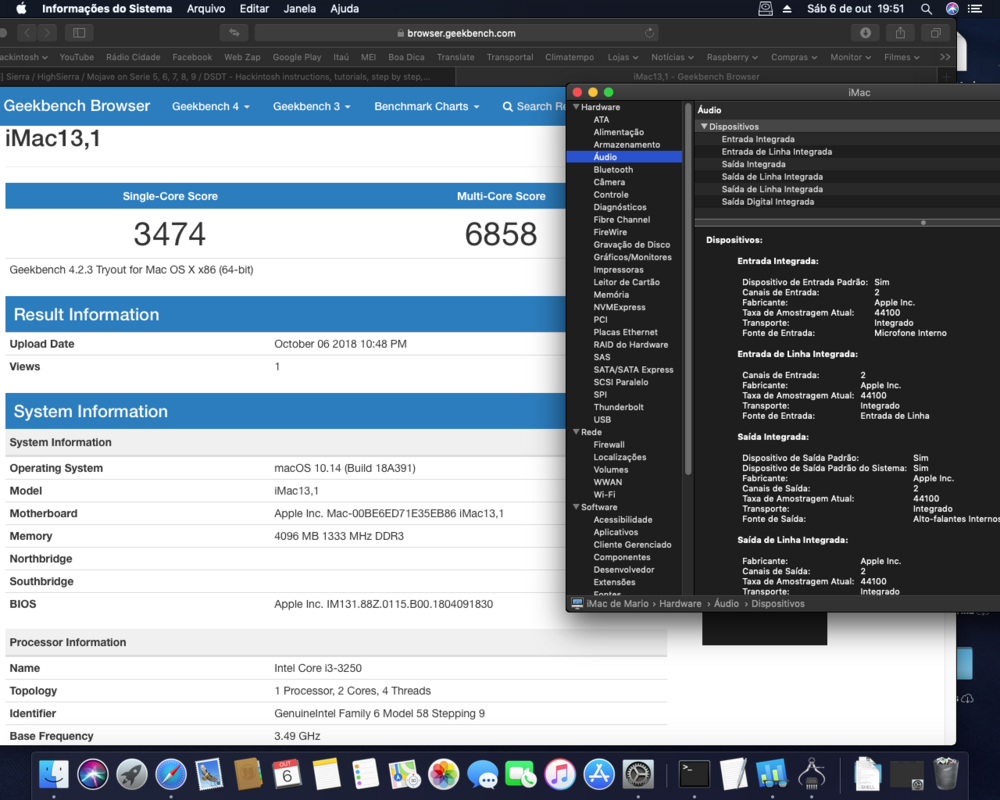Open Benchmark Charts dropdown

click(x=426, y=106)
